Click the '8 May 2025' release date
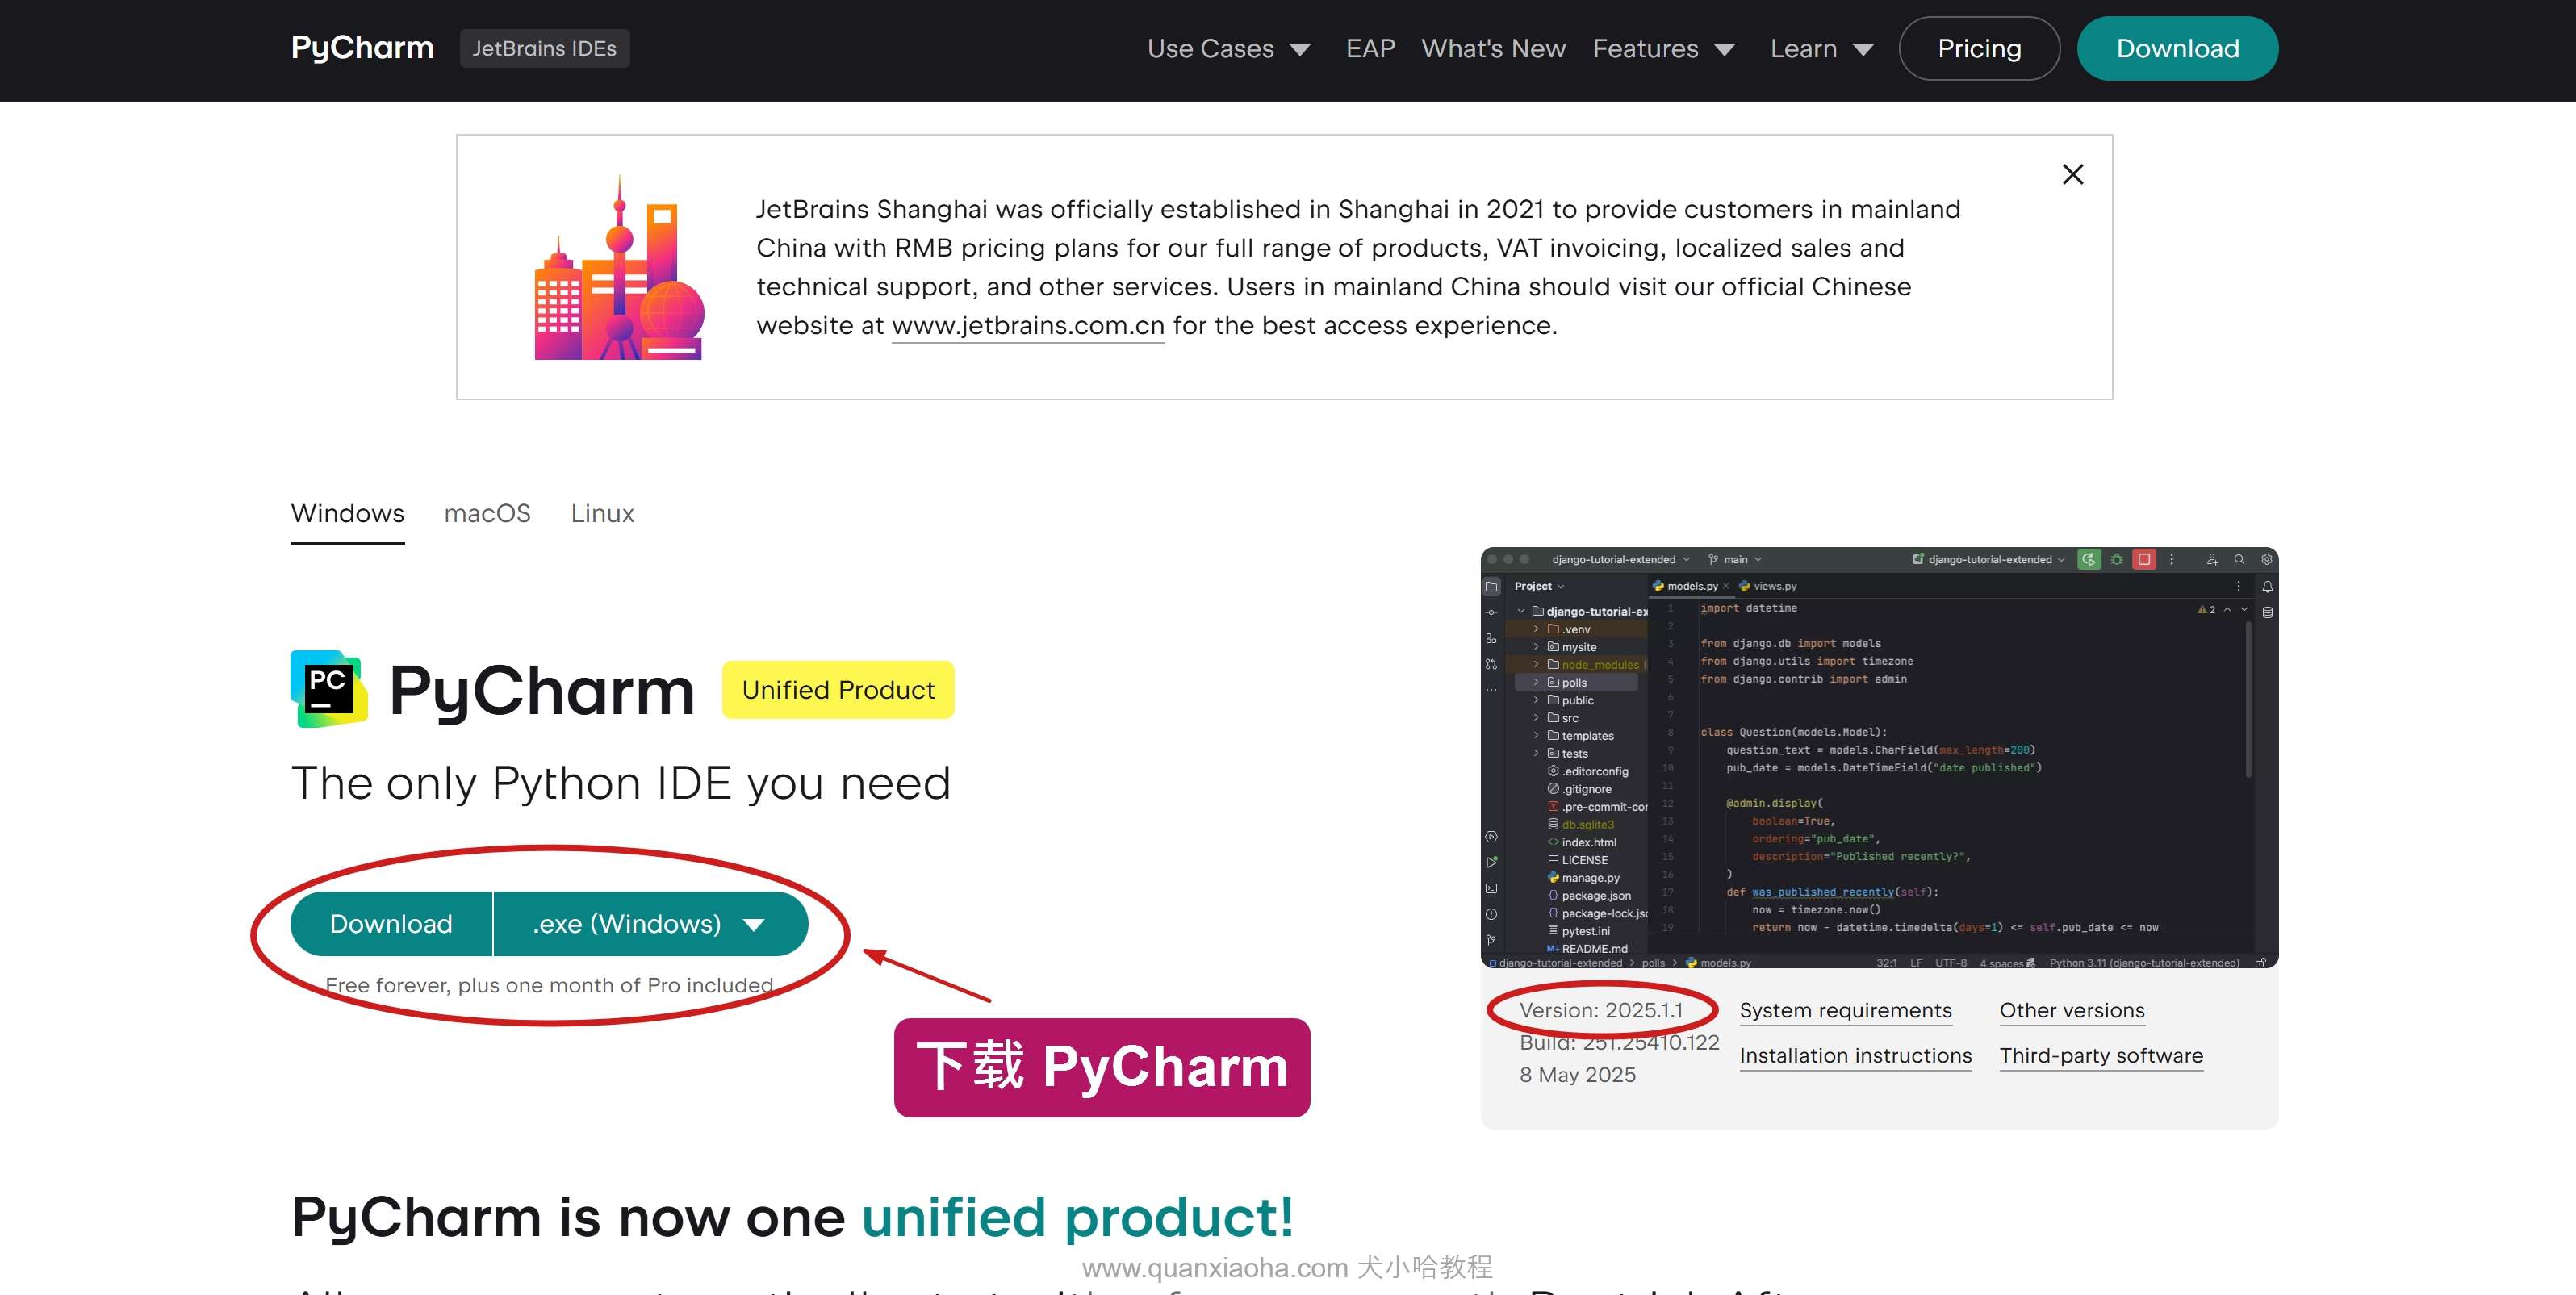 1577,1074
